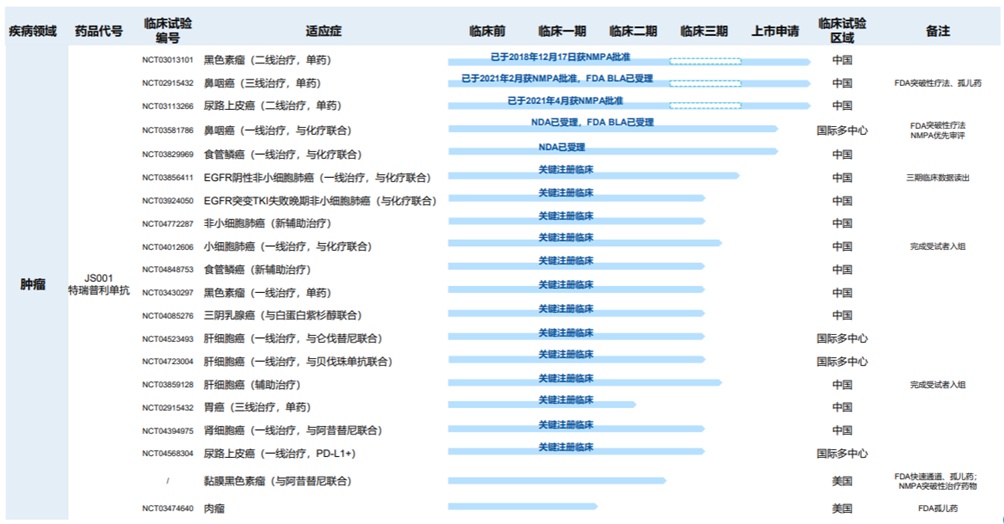Click trial number NCT04723004
Screen dimensions: 1004x524
(x=168, y=361)
